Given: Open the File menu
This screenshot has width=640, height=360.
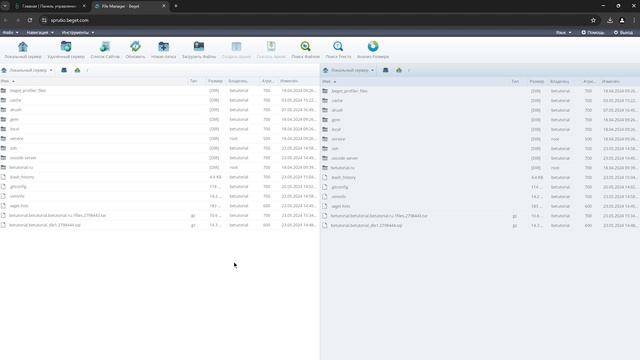Looking at the screenshot, I should click(11, 32).
